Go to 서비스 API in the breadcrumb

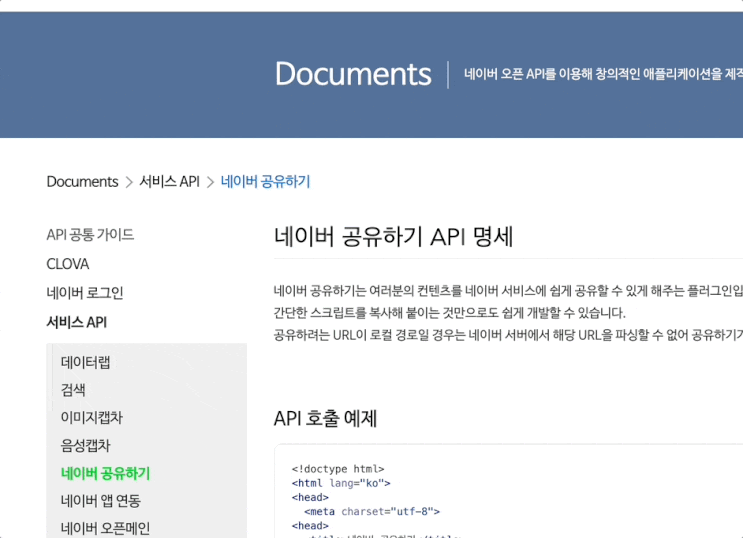169,182
